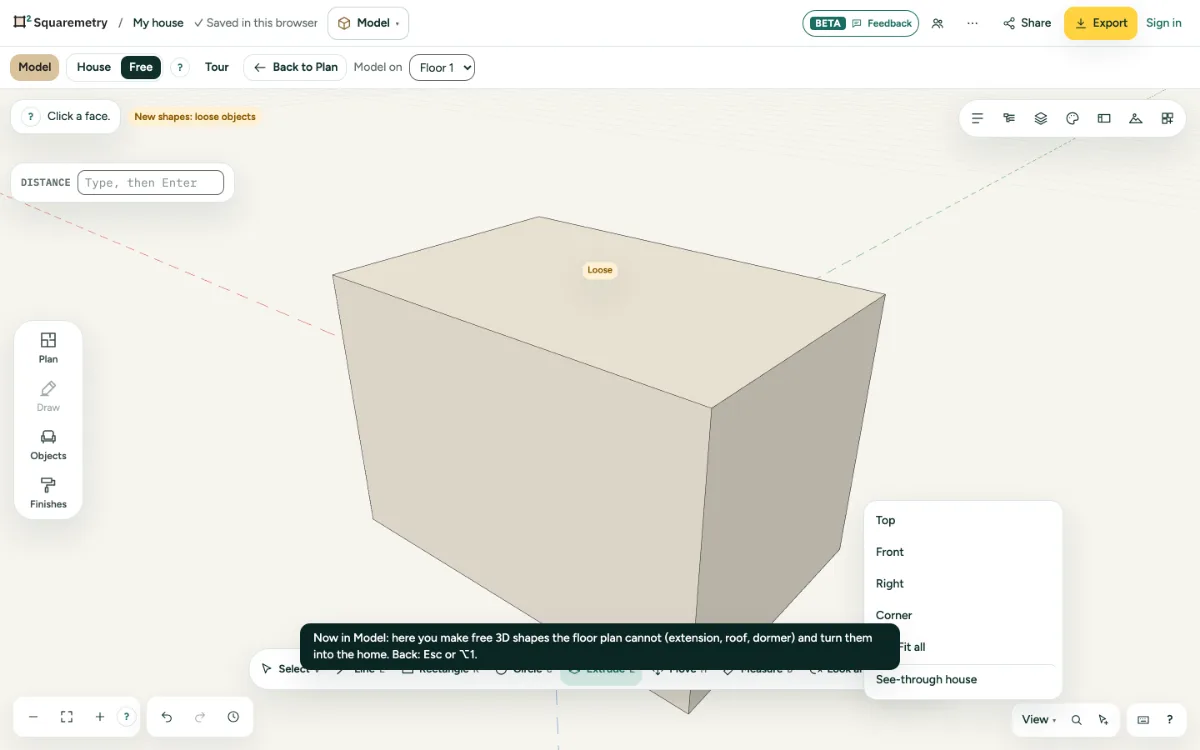Click the Model mode button
The image size is (1200, 750).
(x=34, y=67)
